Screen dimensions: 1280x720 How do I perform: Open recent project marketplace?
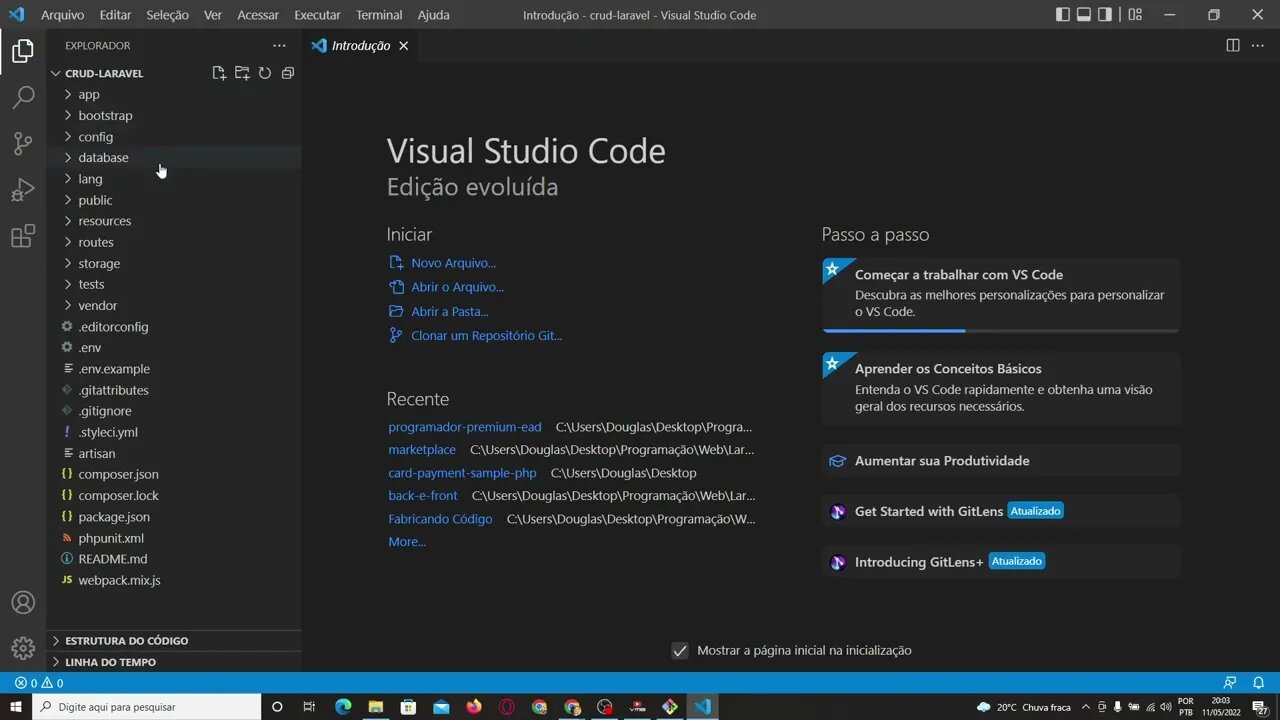click(x=422, y=450)
